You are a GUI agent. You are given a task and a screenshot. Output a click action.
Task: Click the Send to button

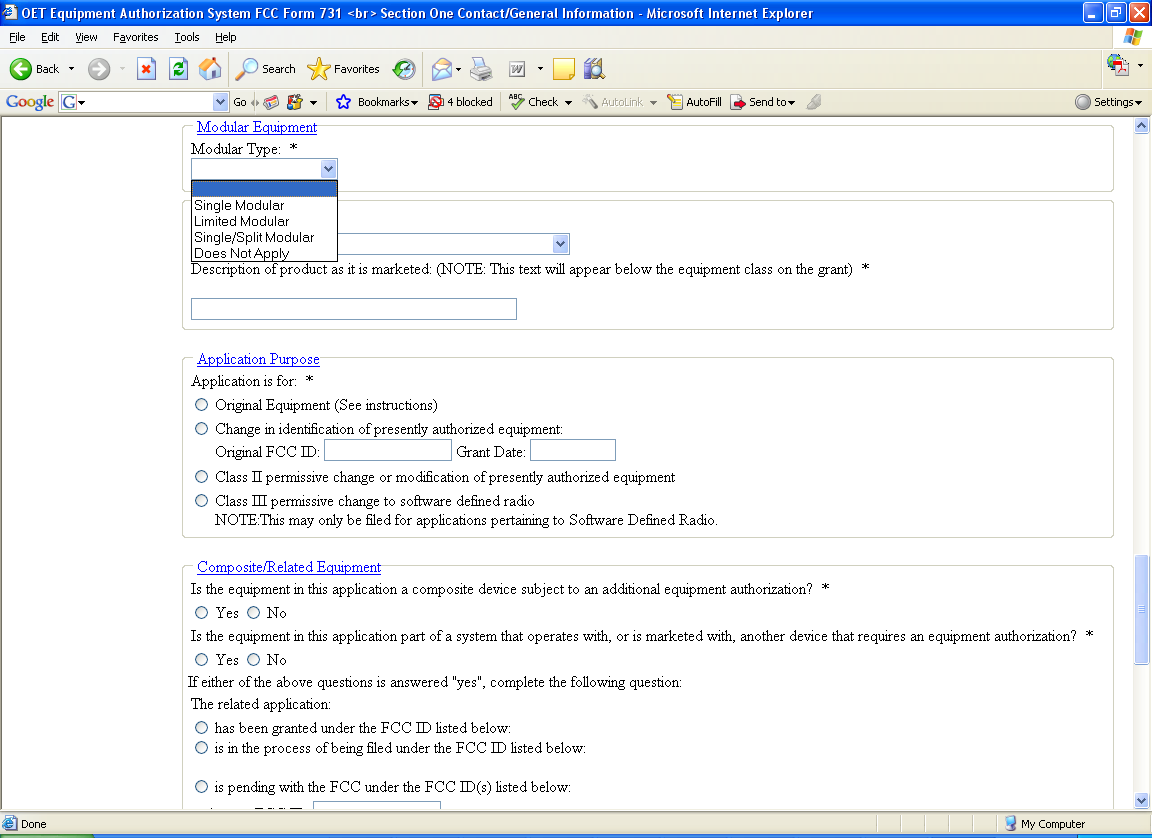[x=763, y=102]
